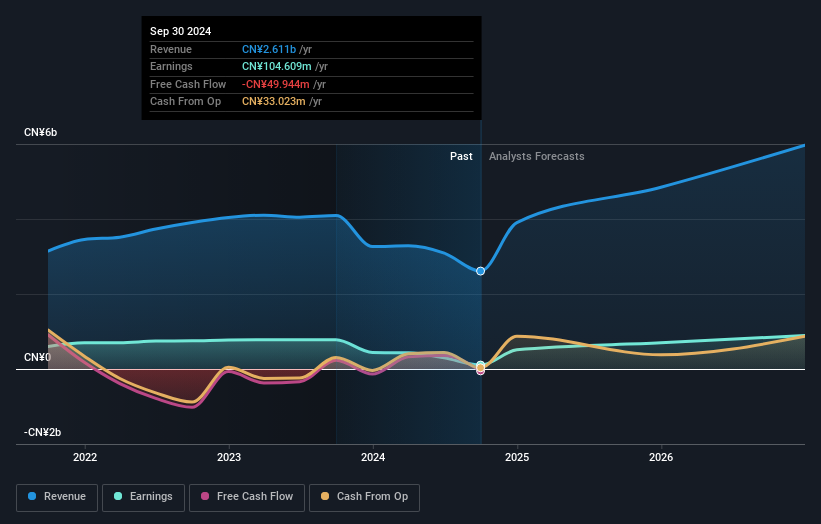This screenshot has width=821, height=524.
Task: Click the CN¥33.023m cash from op value
Action: coord(273,102)
